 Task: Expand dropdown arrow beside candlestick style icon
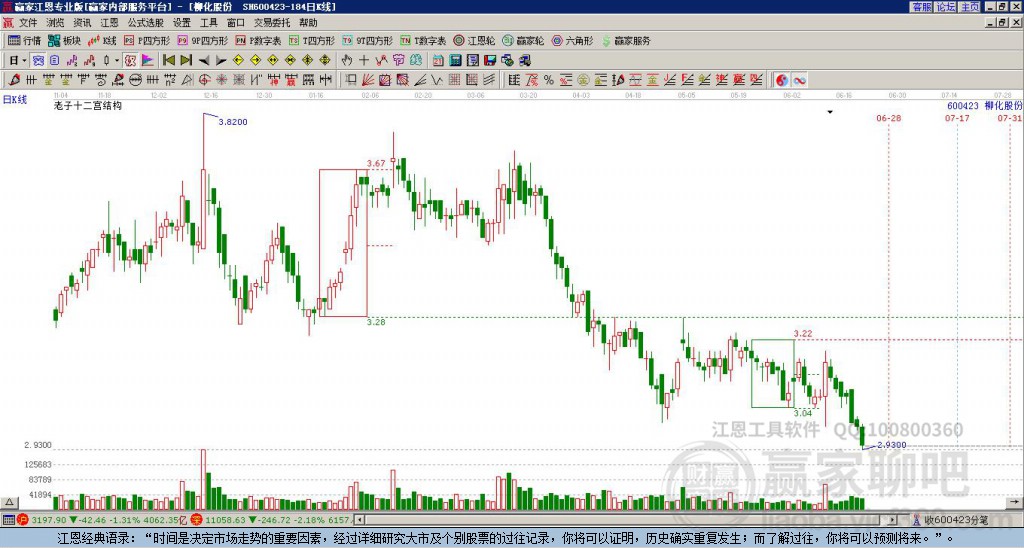coord(117,61)
